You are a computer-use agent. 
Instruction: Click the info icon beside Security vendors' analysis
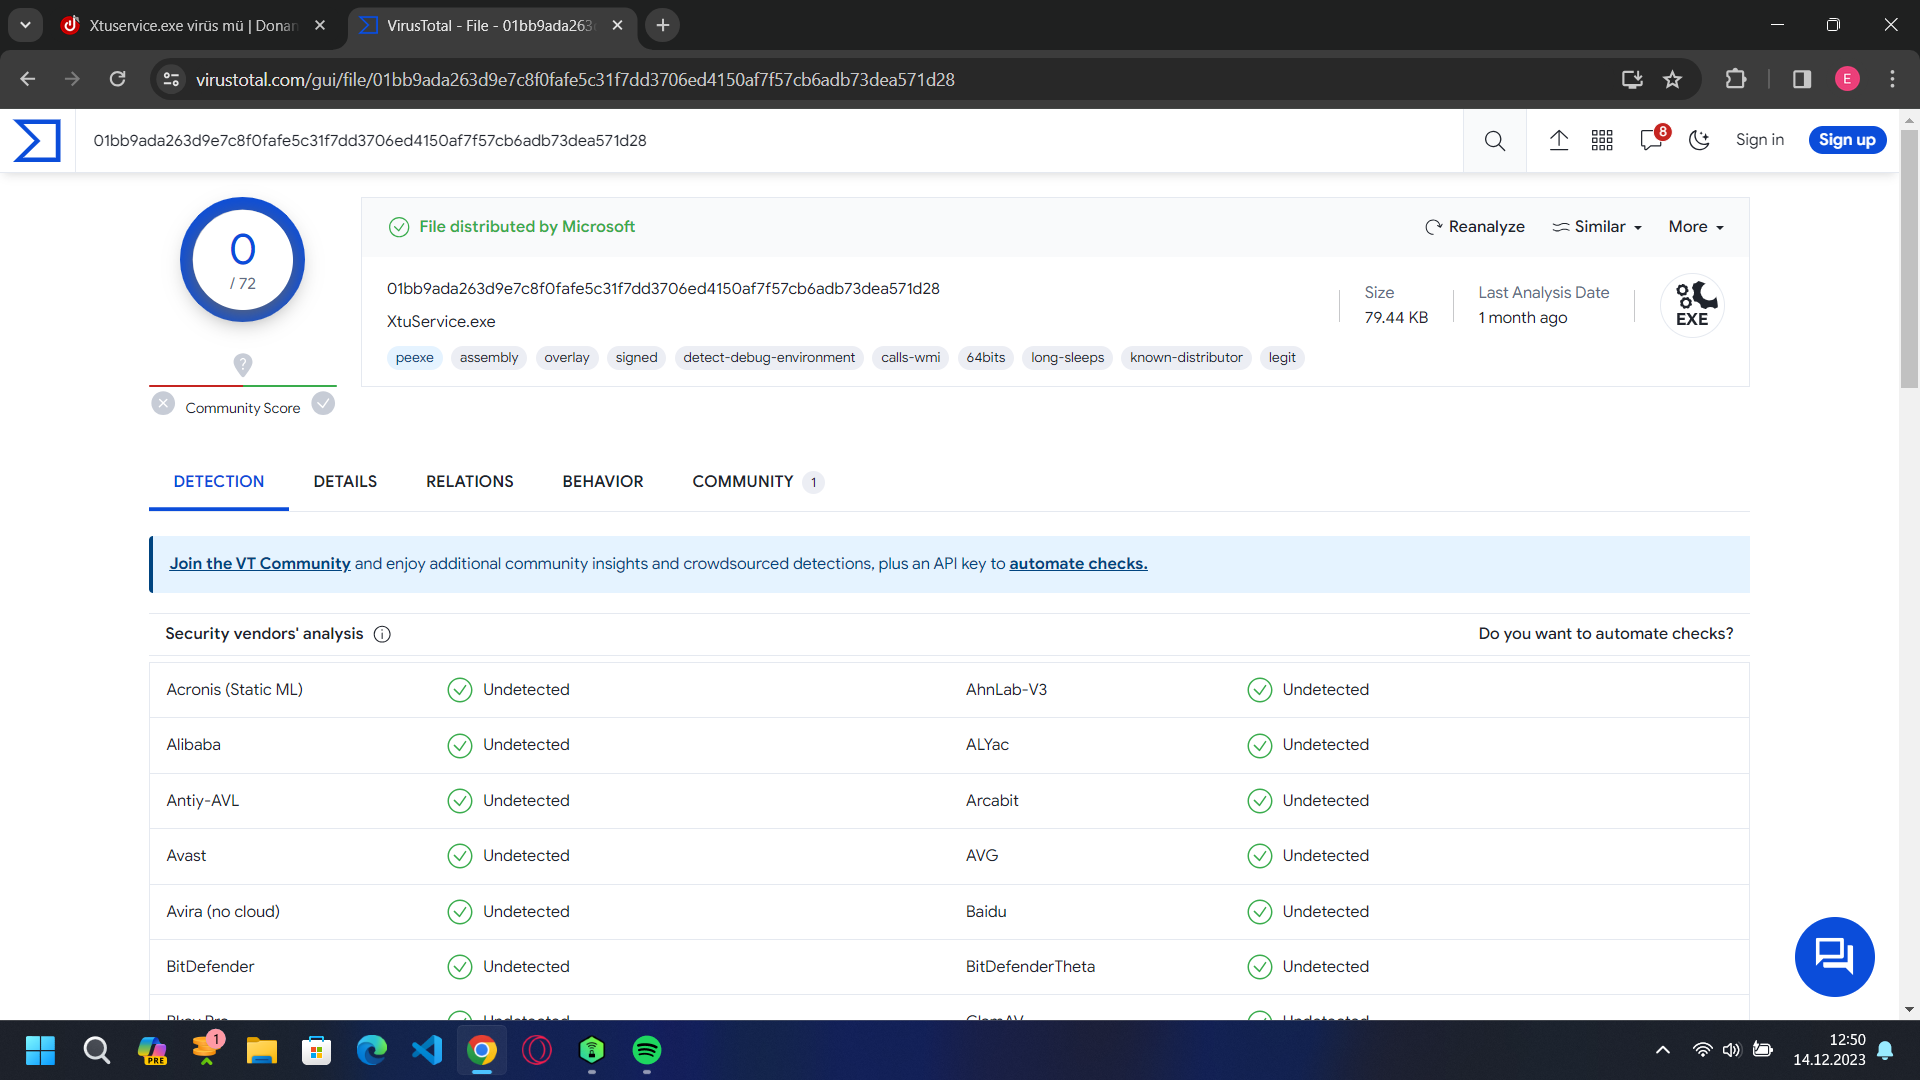[x=382, y=634]
